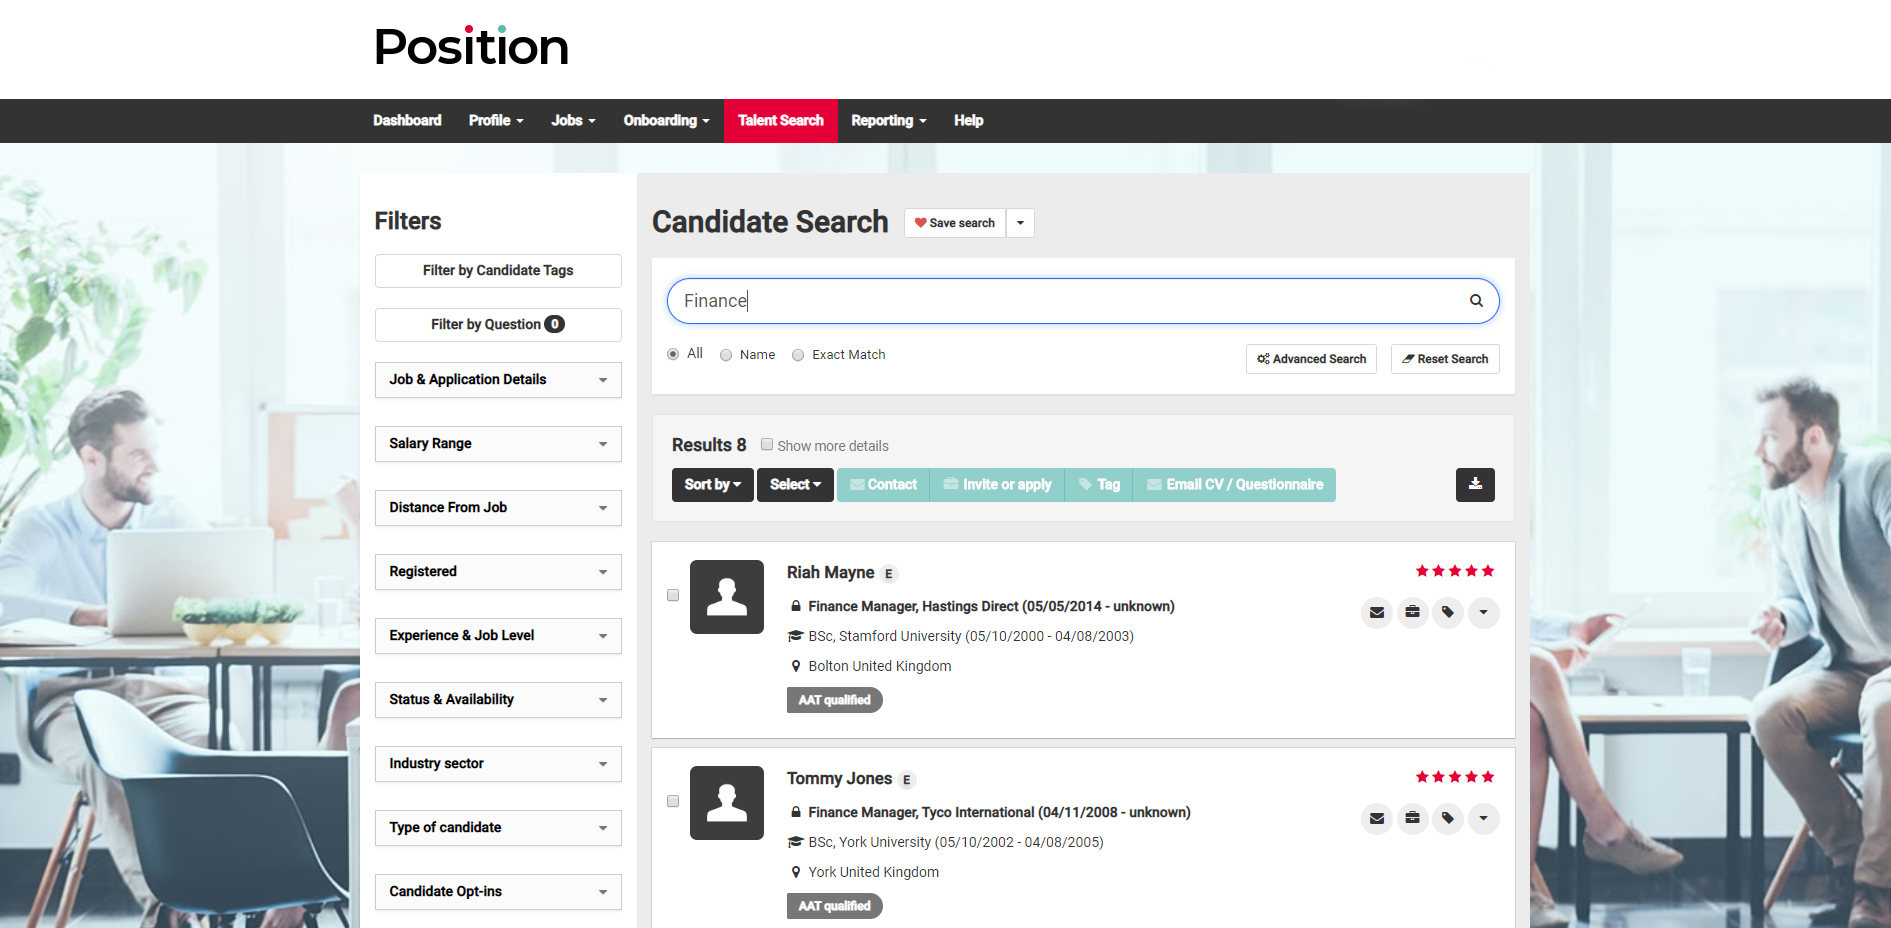Click envelope icon for Tommy Jones
The height and width of the screenshot is (928, 1891).
click(x=1377, y=818)
